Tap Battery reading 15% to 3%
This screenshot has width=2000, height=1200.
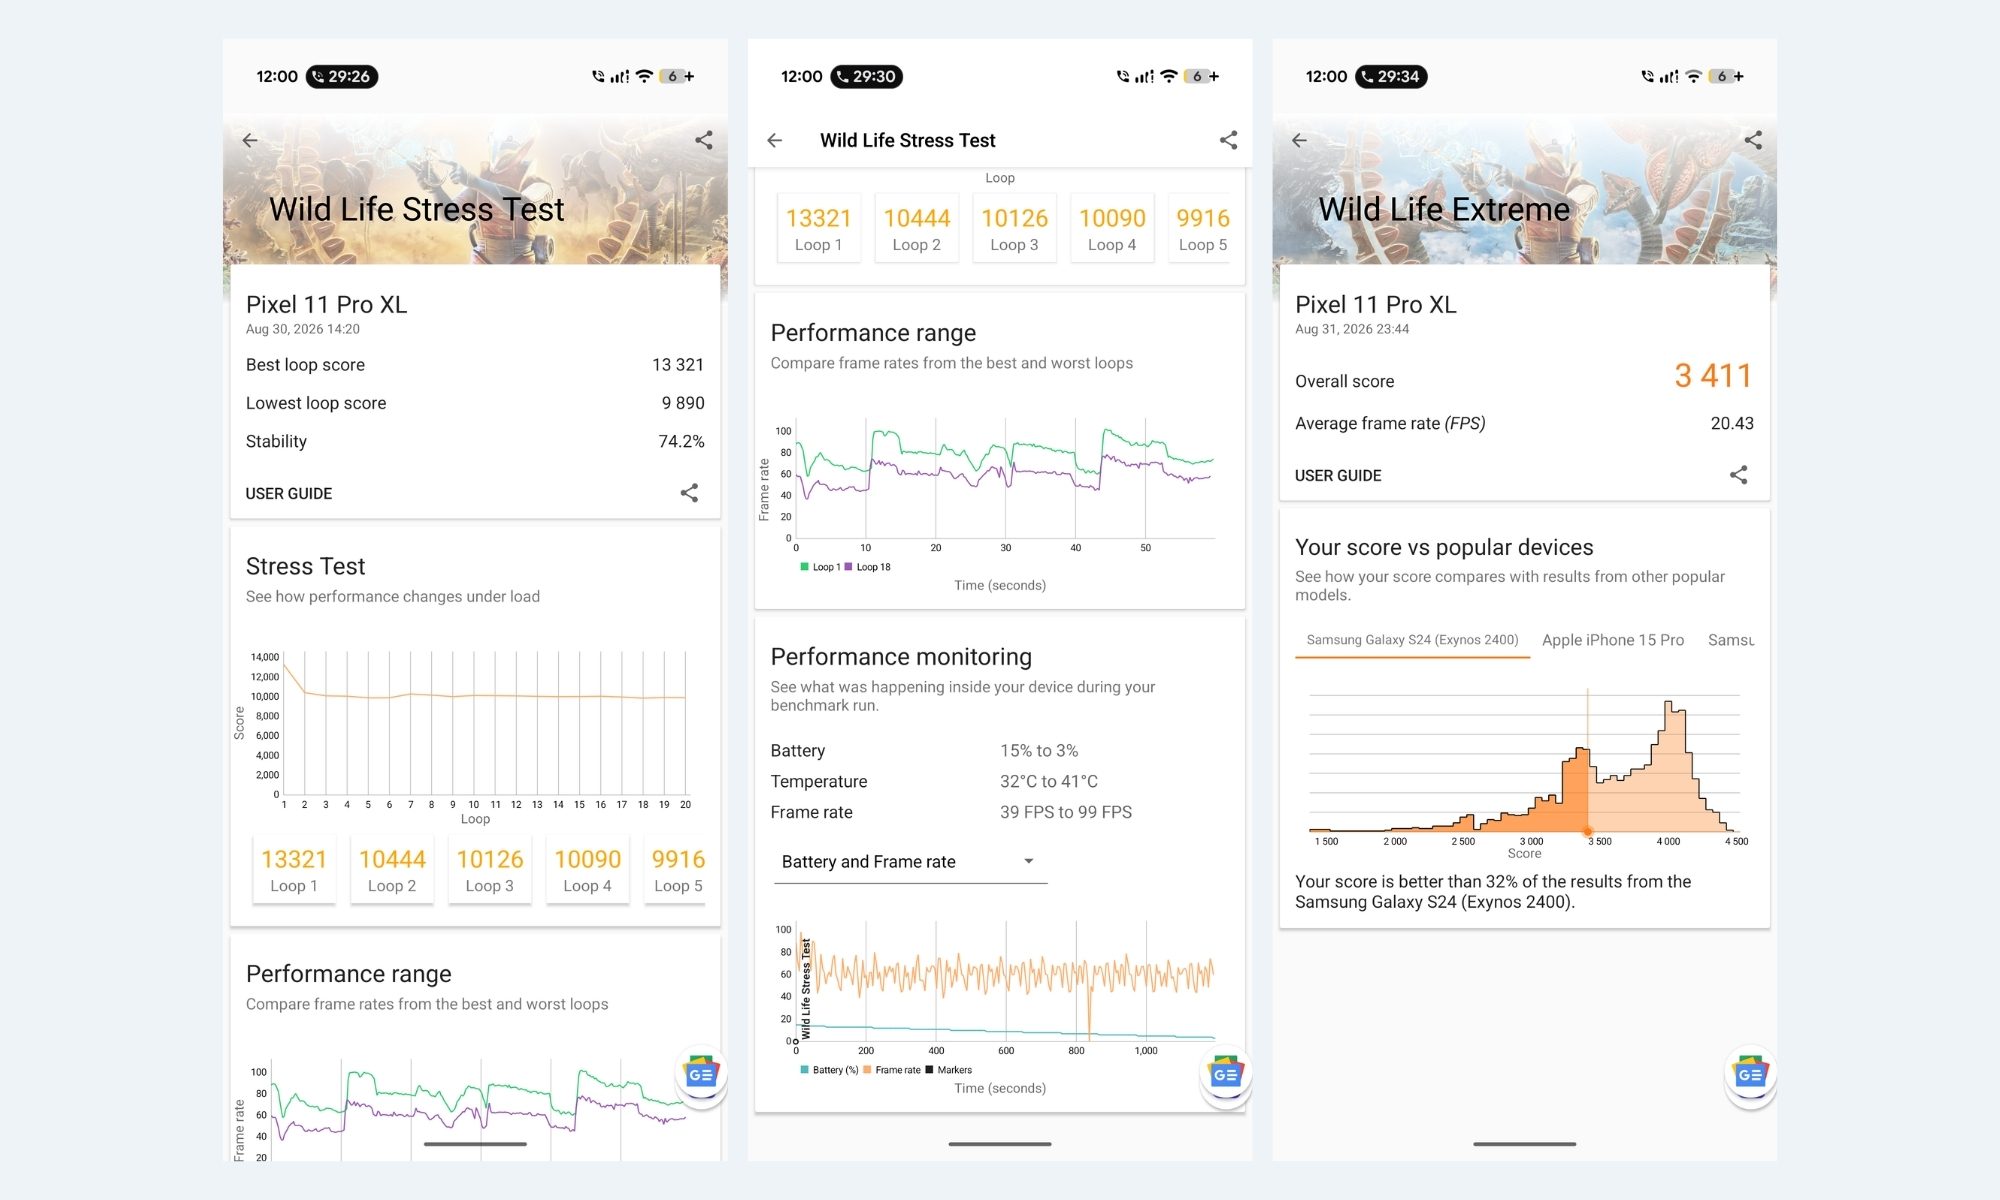click(1039, 751)
